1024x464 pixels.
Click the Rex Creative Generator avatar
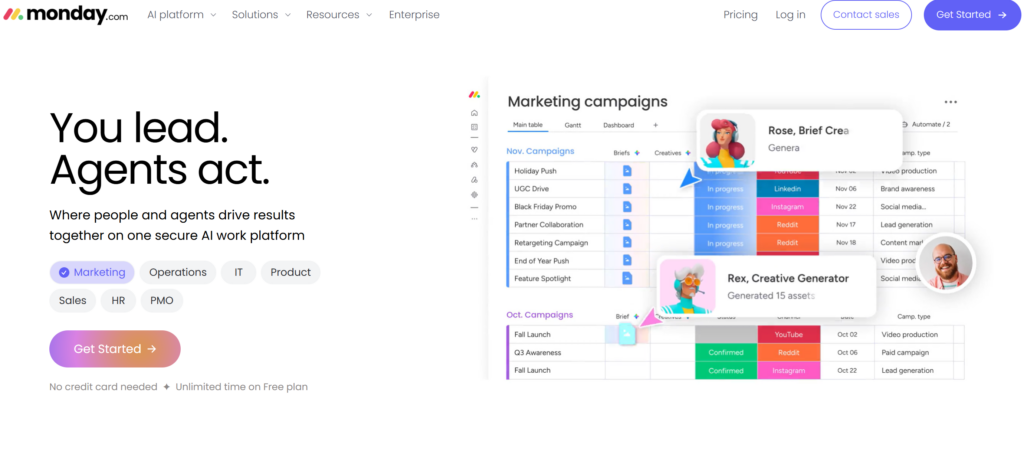tap(688, 286)
